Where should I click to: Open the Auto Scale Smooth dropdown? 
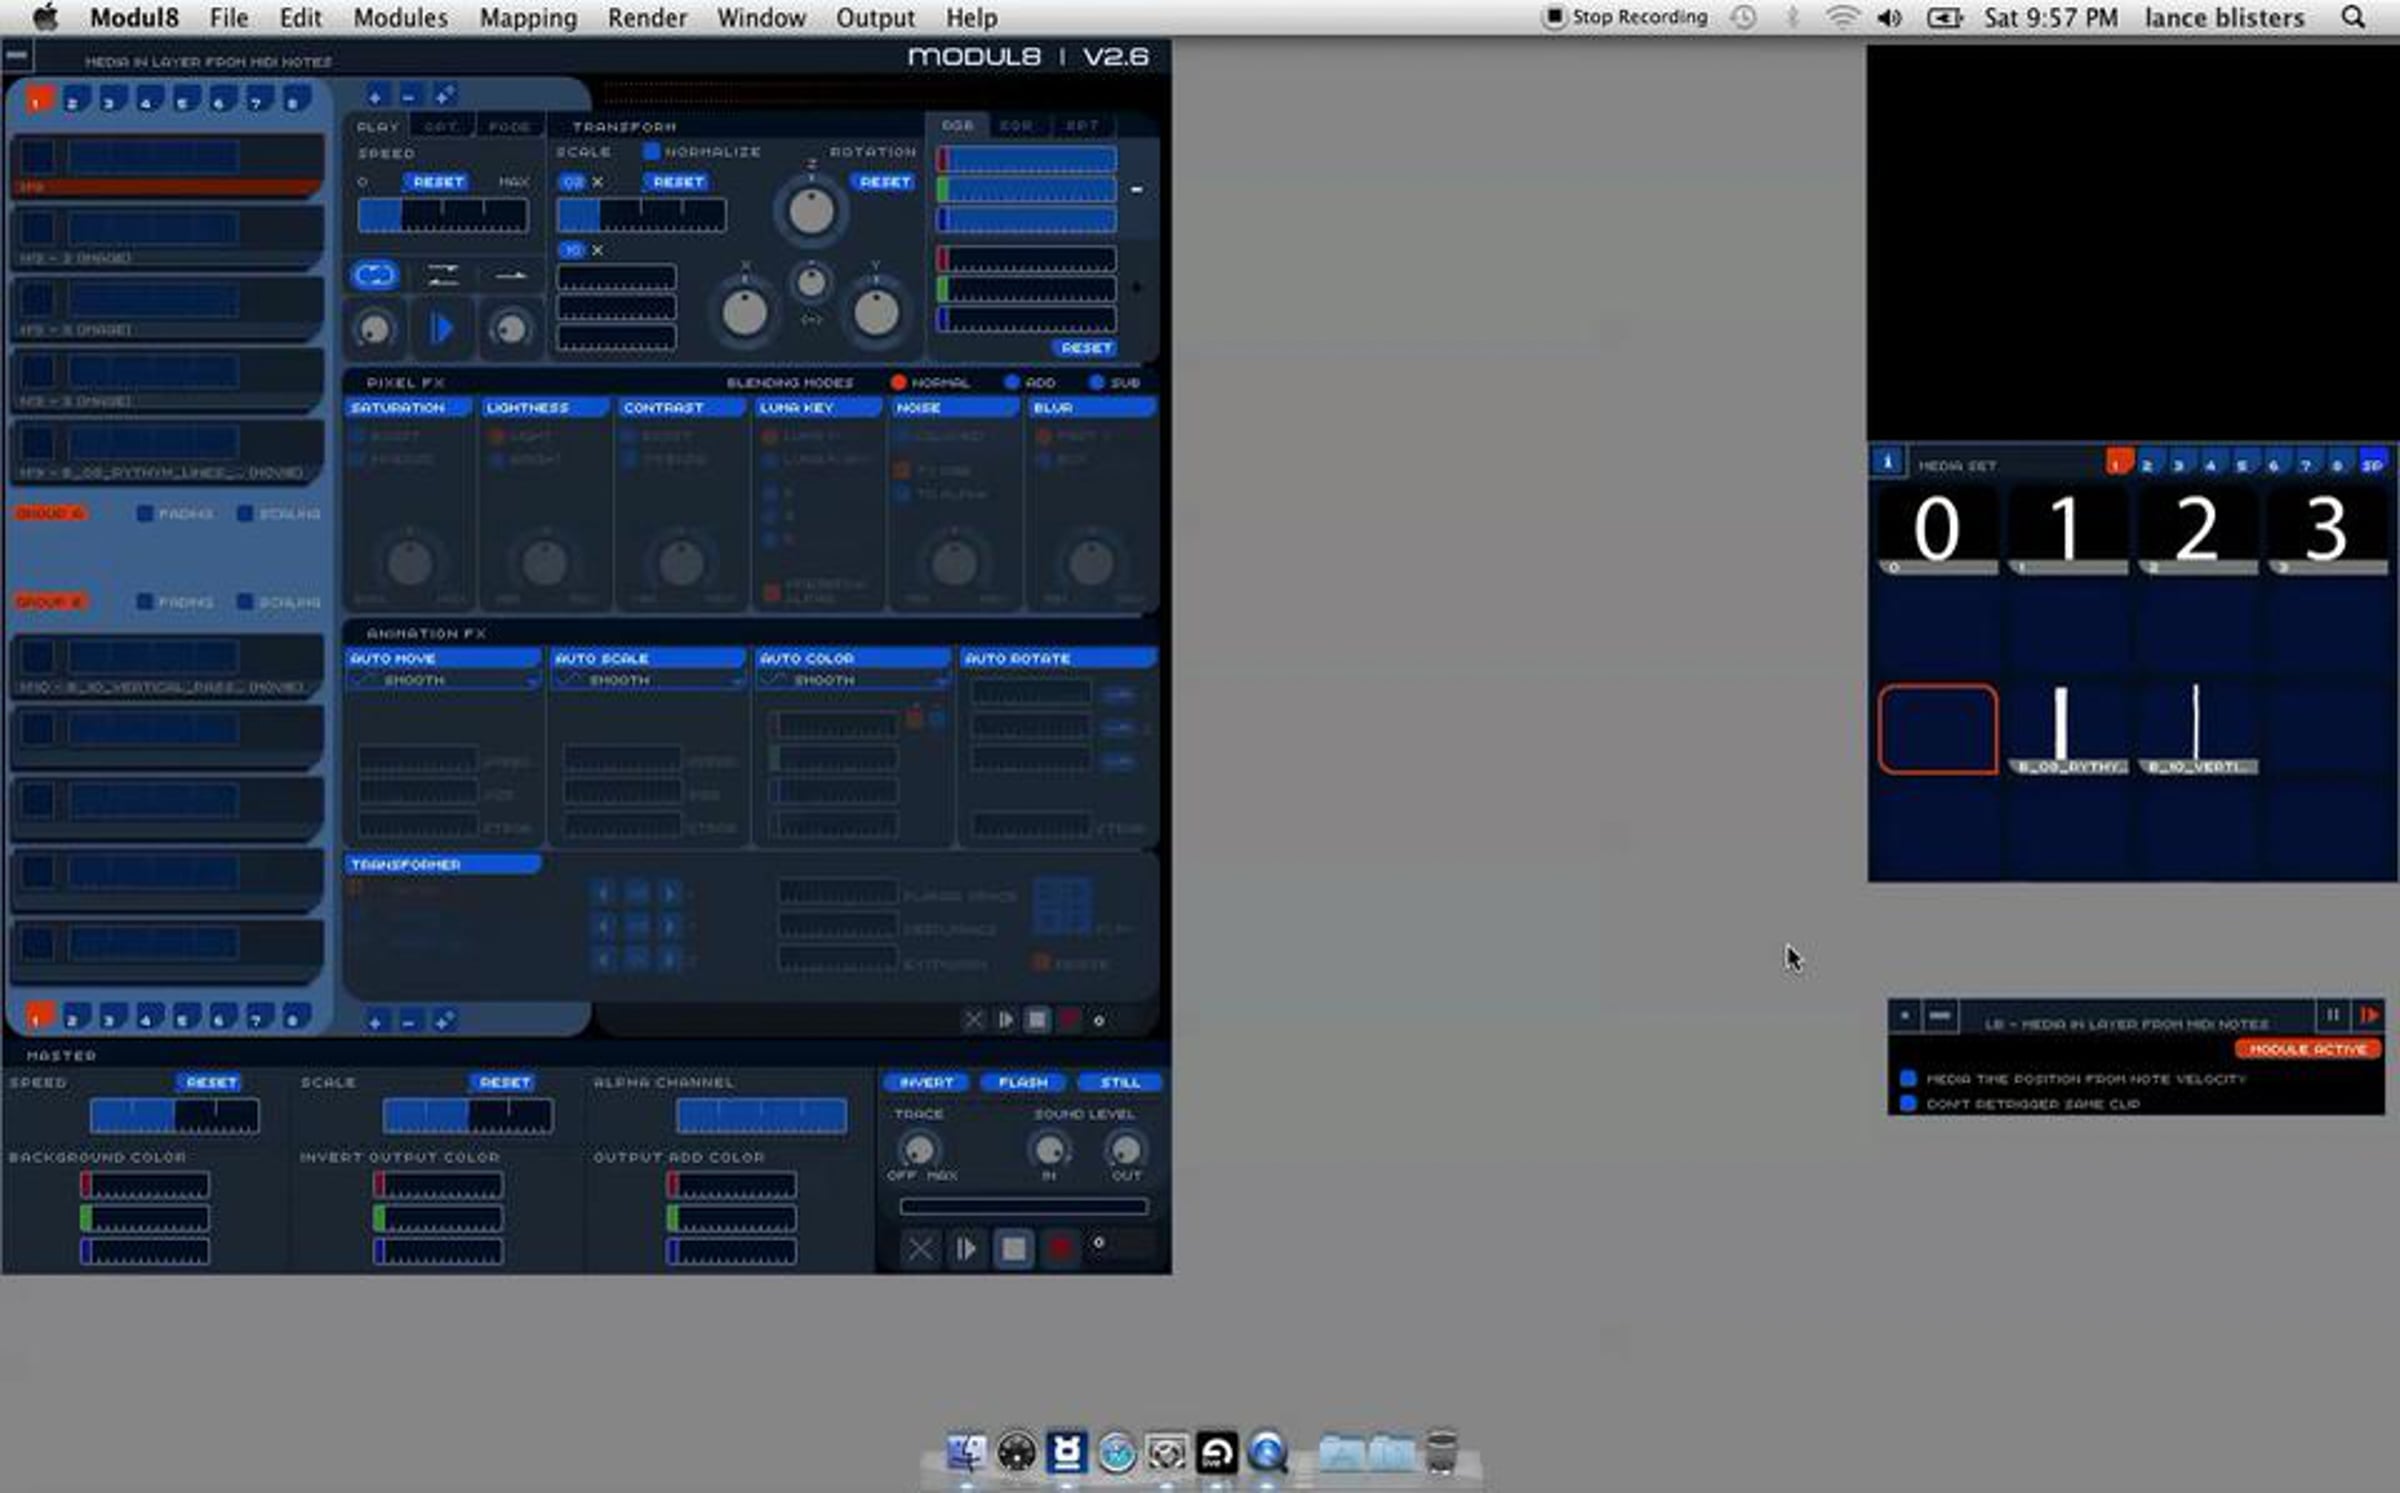point(649,680)
